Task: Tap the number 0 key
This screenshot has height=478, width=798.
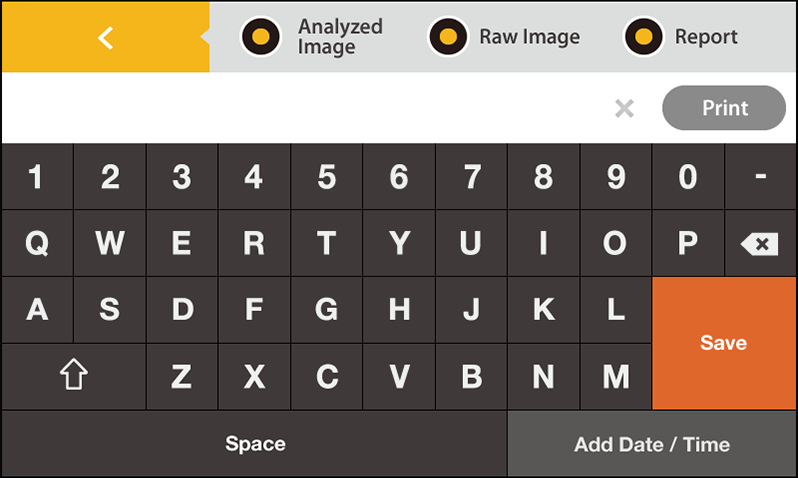Action: click(688, 177)
